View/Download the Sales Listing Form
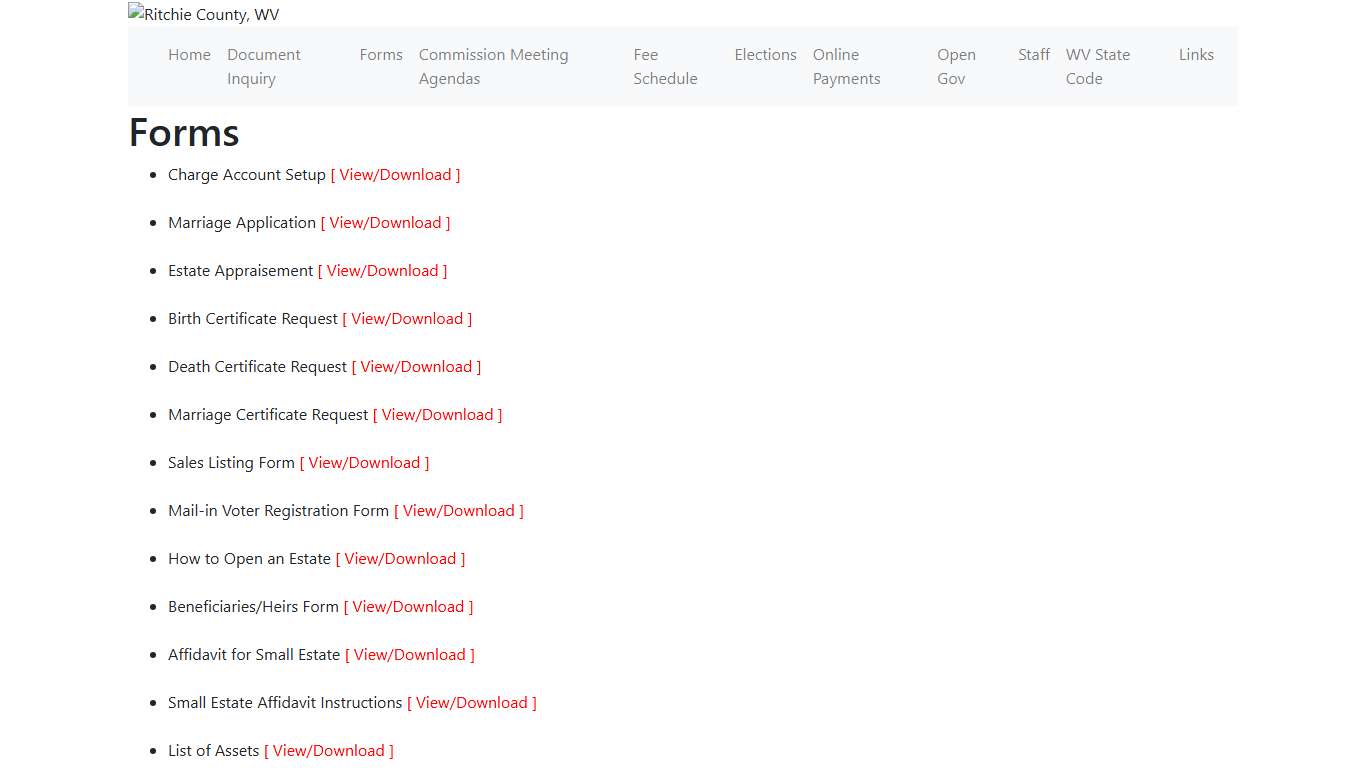This screenshot has height=768, width=1366. [x=364, y=463]
